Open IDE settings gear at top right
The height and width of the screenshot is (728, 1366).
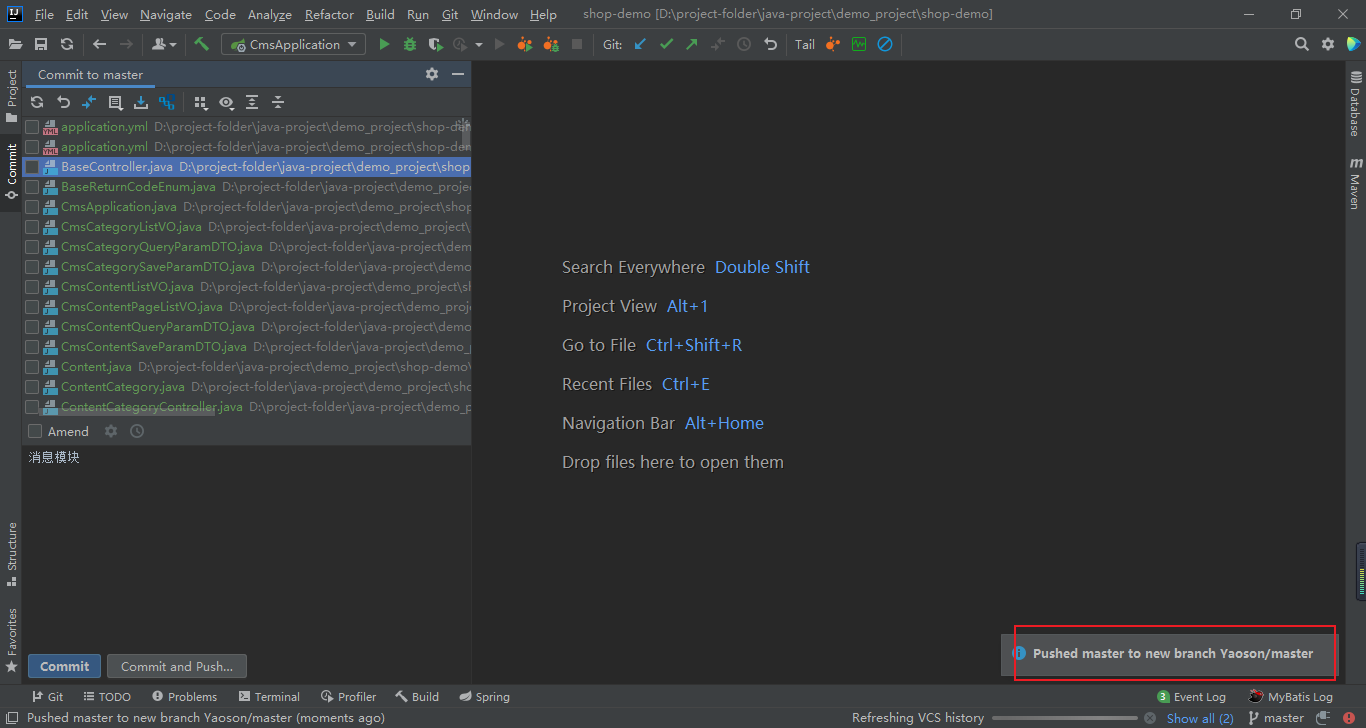1328,44
